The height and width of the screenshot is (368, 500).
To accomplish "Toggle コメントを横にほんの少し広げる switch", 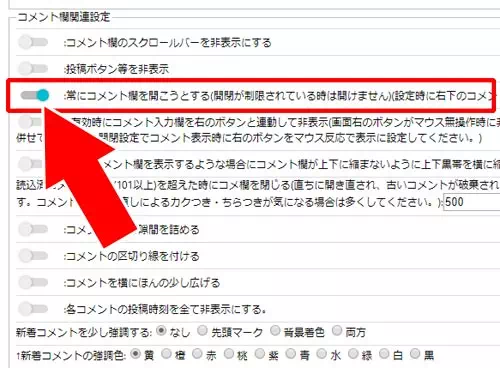I will coord(33,283).
